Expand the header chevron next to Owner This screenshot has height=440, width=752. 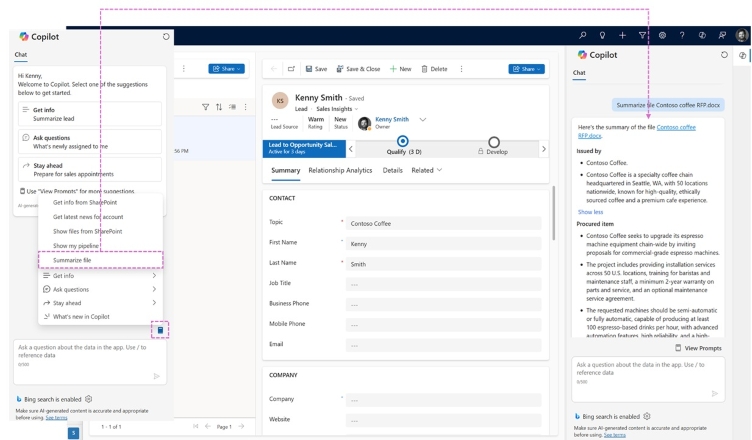423,119
